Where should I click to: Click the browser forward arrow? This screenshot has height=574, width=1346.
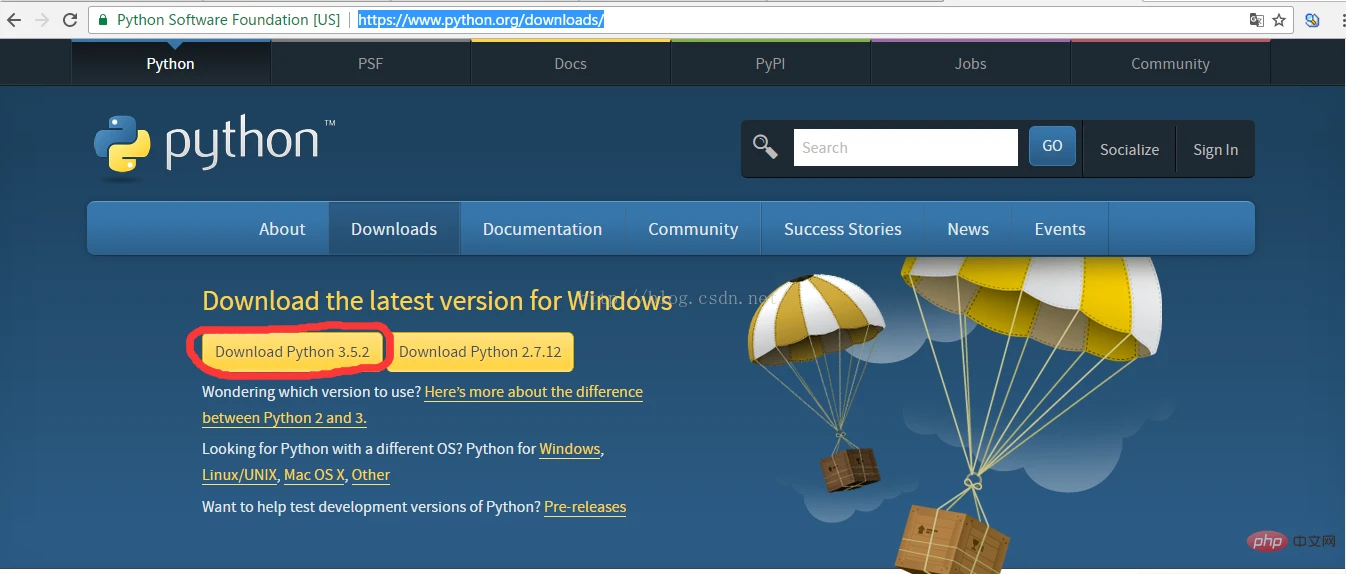coord(42,20)
